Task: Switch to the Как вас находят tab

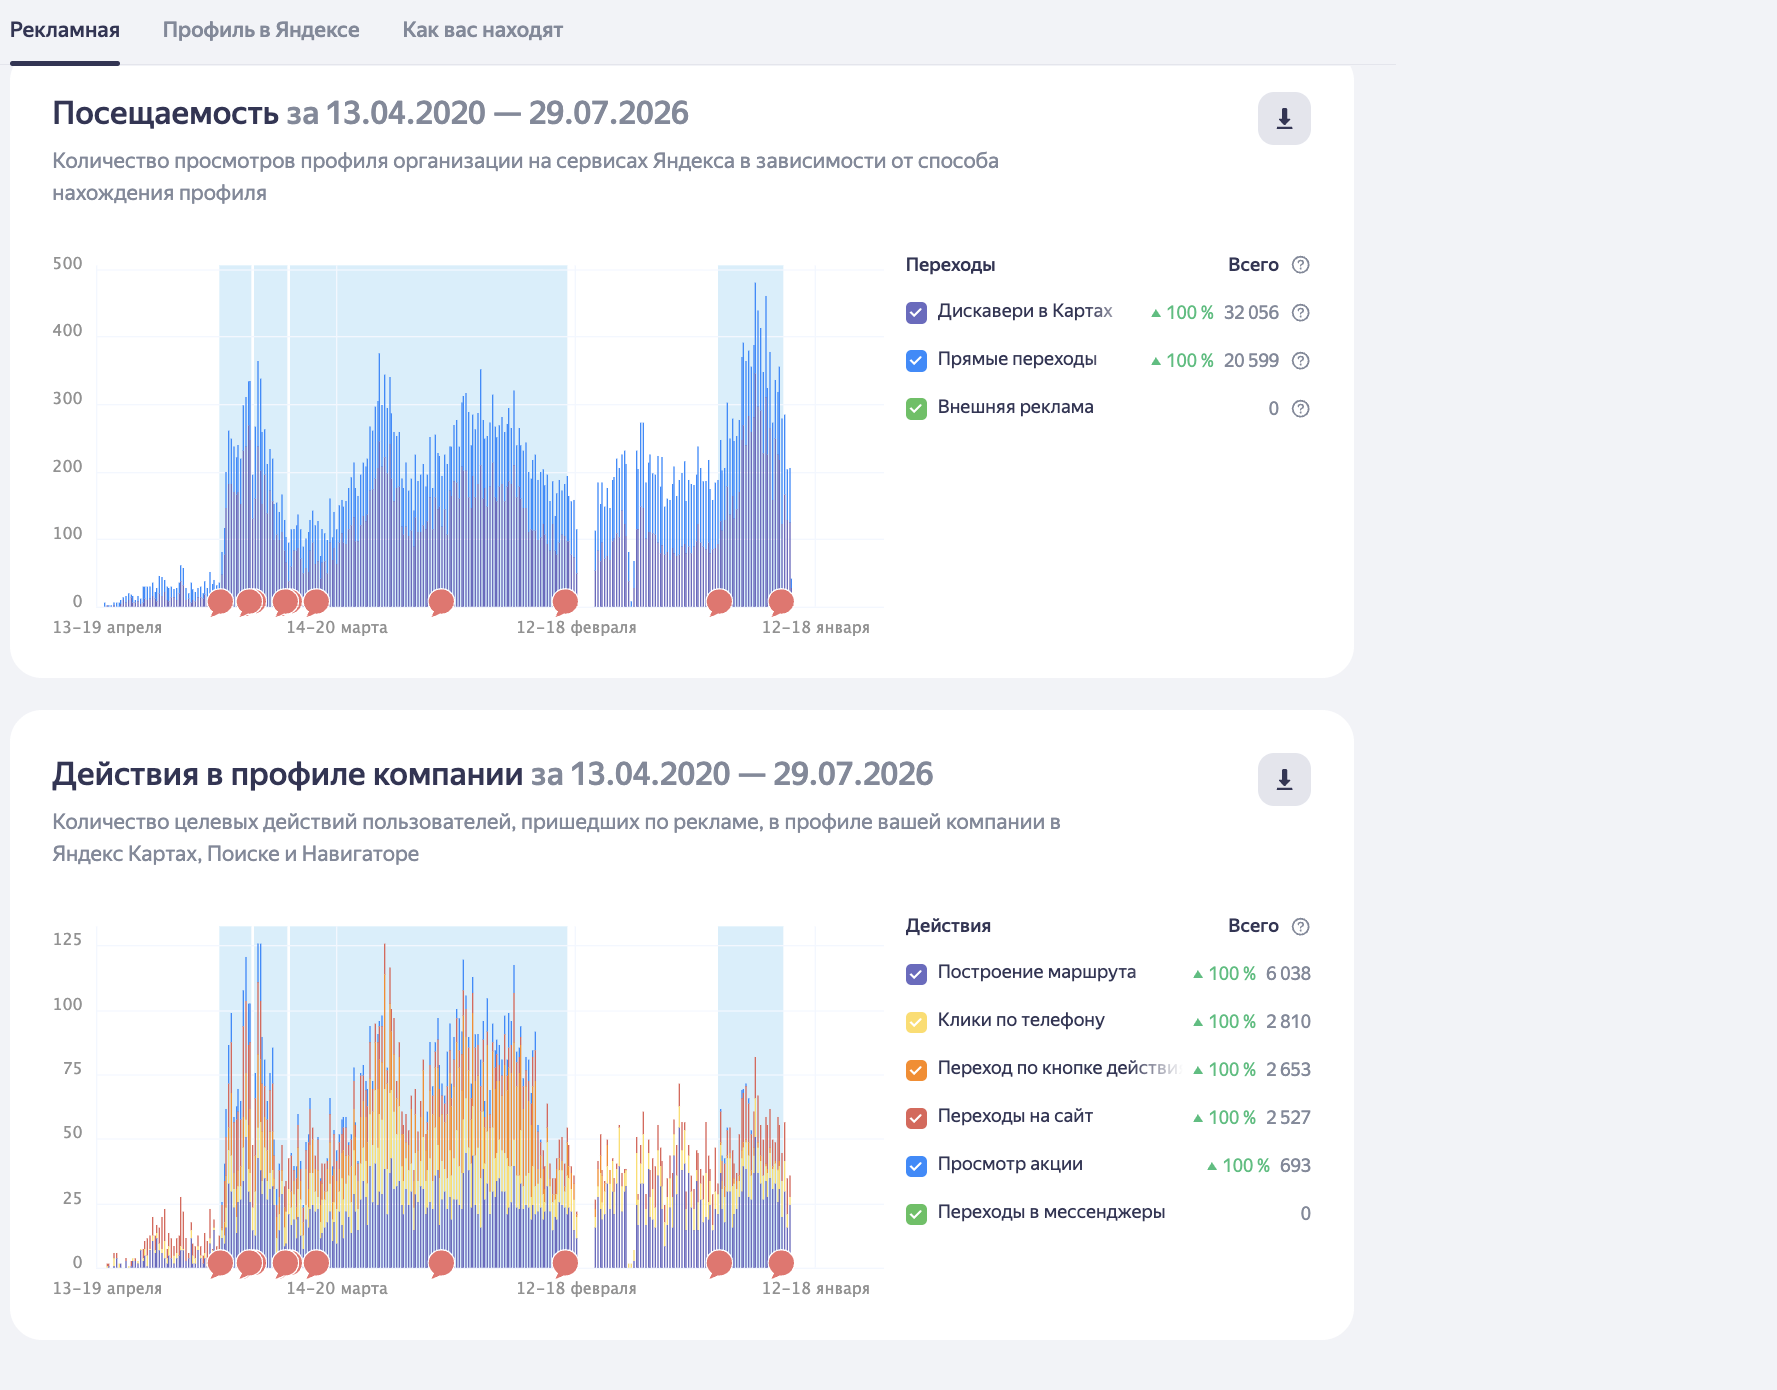Action: click(x=482, y=30)
